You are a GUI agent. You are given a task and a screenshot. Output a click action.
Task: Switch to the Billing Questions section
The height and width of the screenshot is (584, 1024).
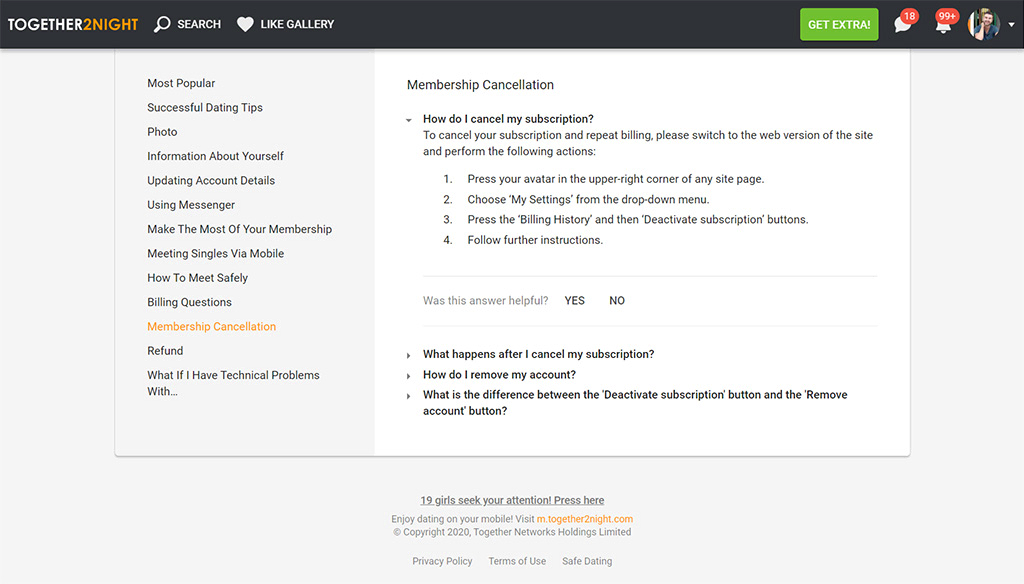tap(189, 301)
